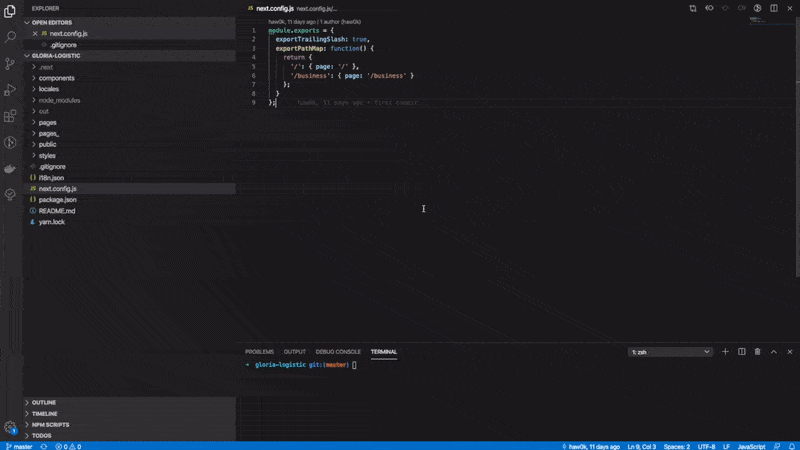This screenshot has width=800, height=450.
Task: Open the Source Control view
Action: 10,63
